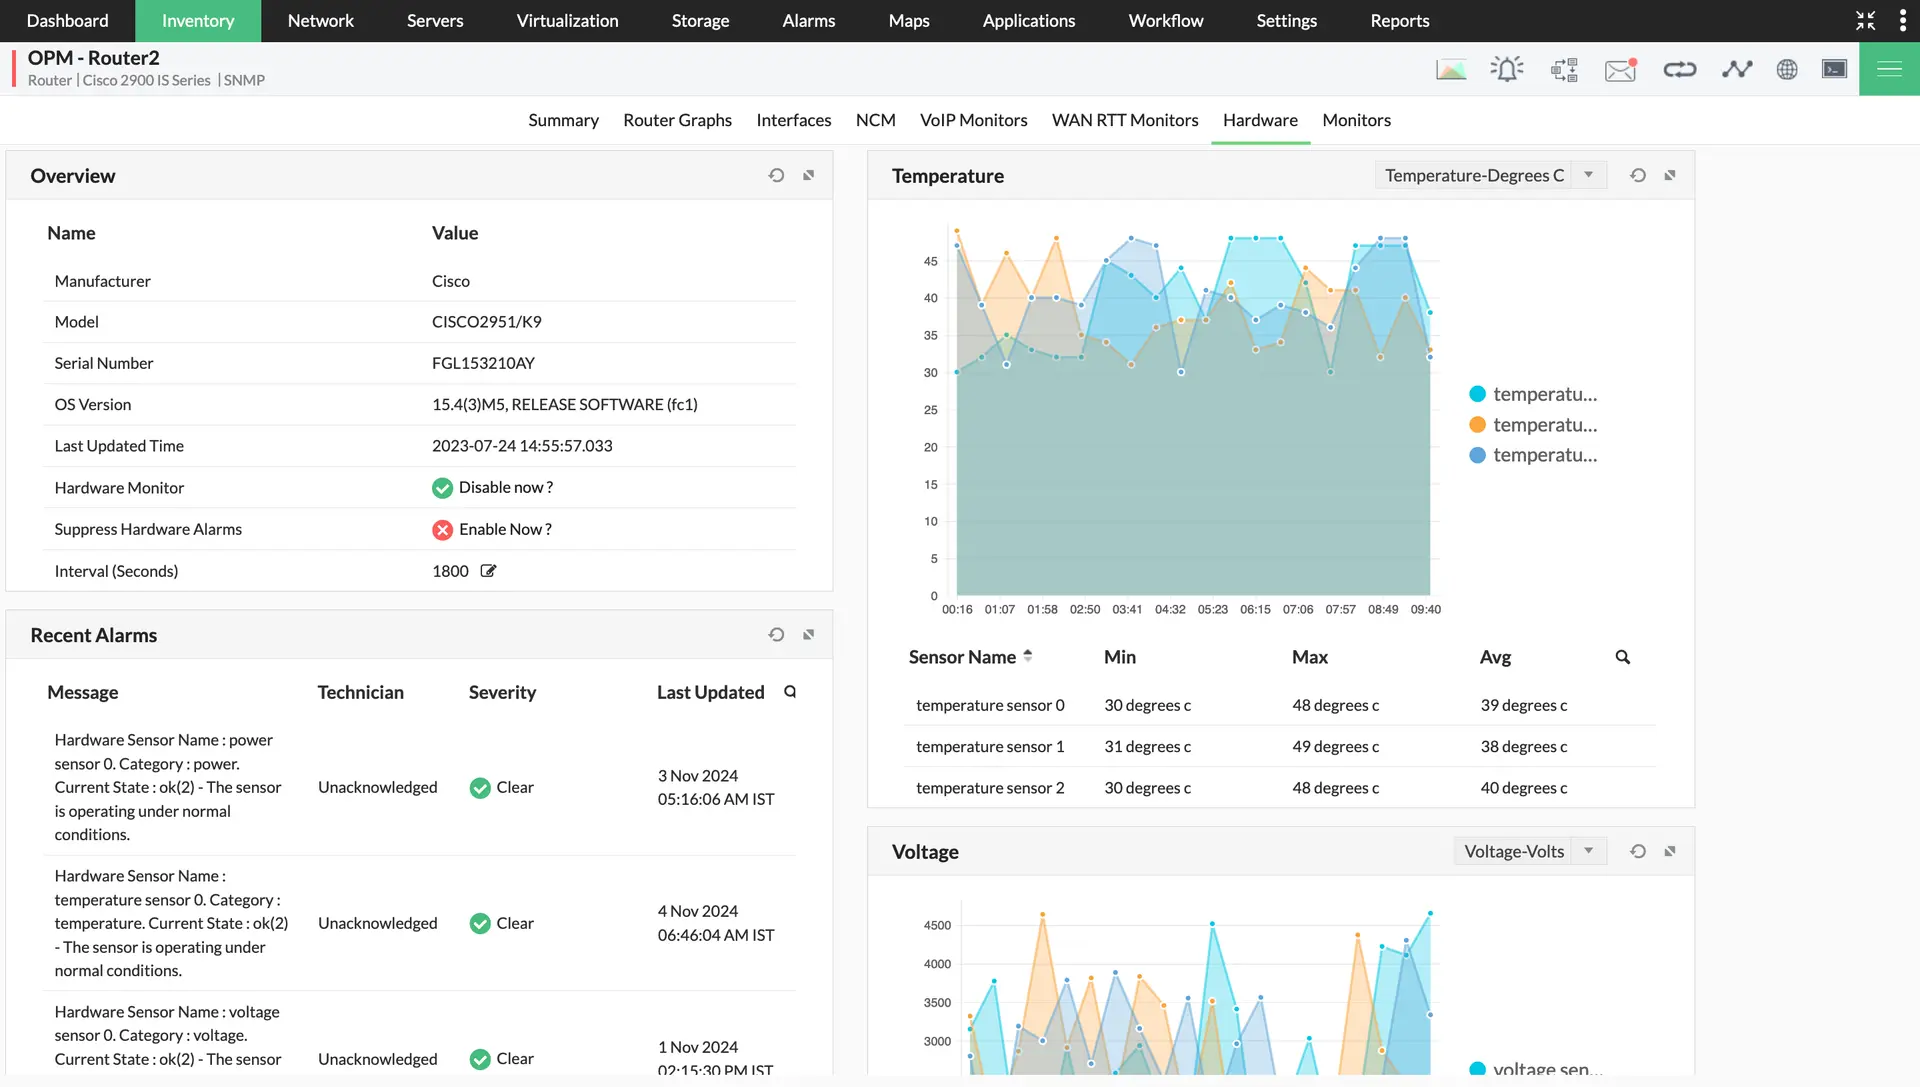The height and width of the screenshot is (1087, 1920).
Task: Click the link/dependency chain icon
Action: click(1679, 69)
